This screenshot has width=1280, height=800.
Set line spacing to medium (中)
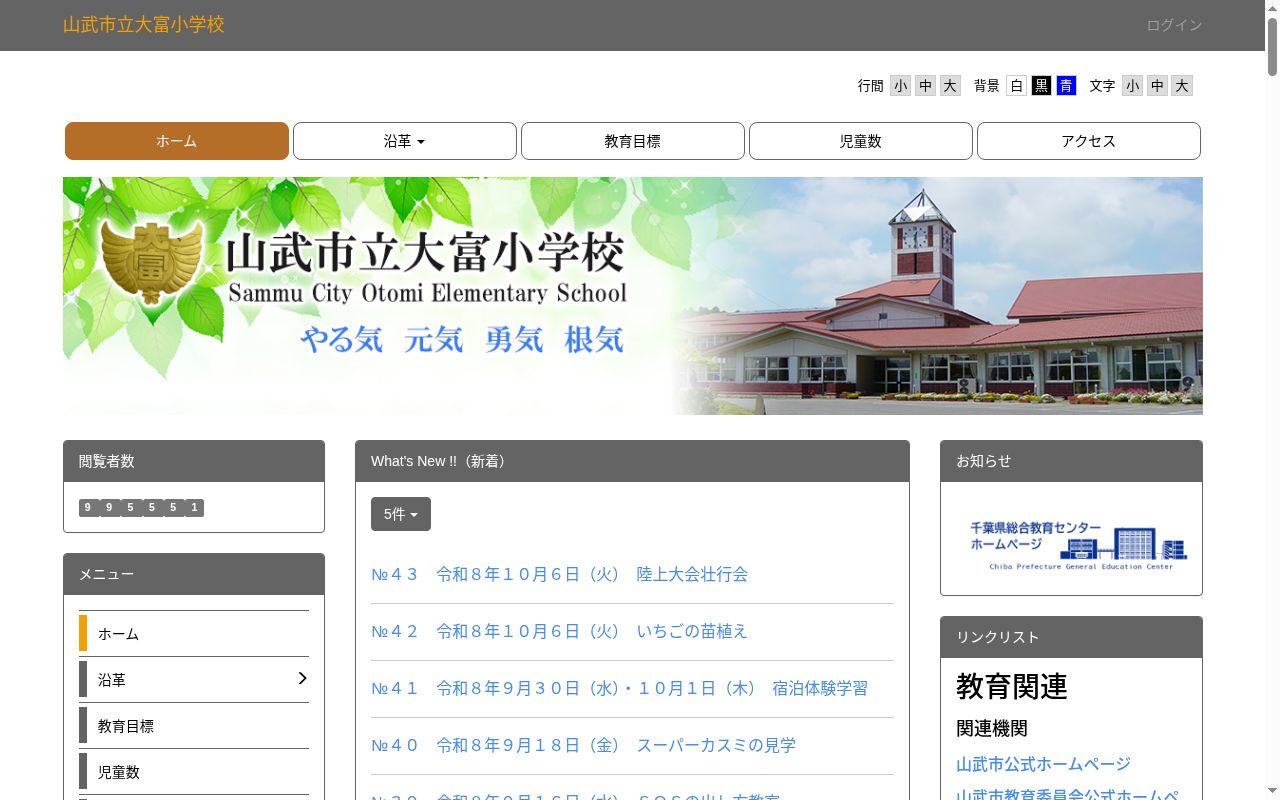[x=925, y=86]
